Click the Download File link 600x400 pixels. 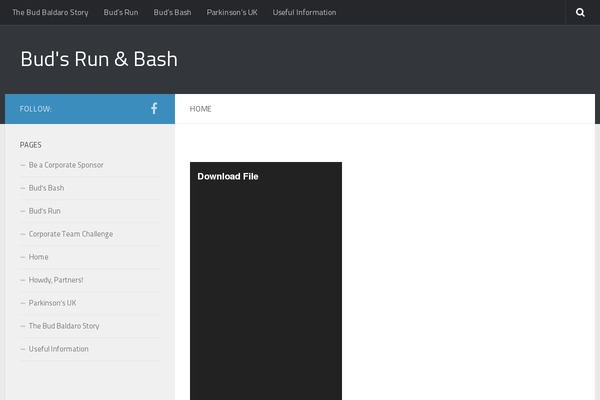(x=228, y=176)
